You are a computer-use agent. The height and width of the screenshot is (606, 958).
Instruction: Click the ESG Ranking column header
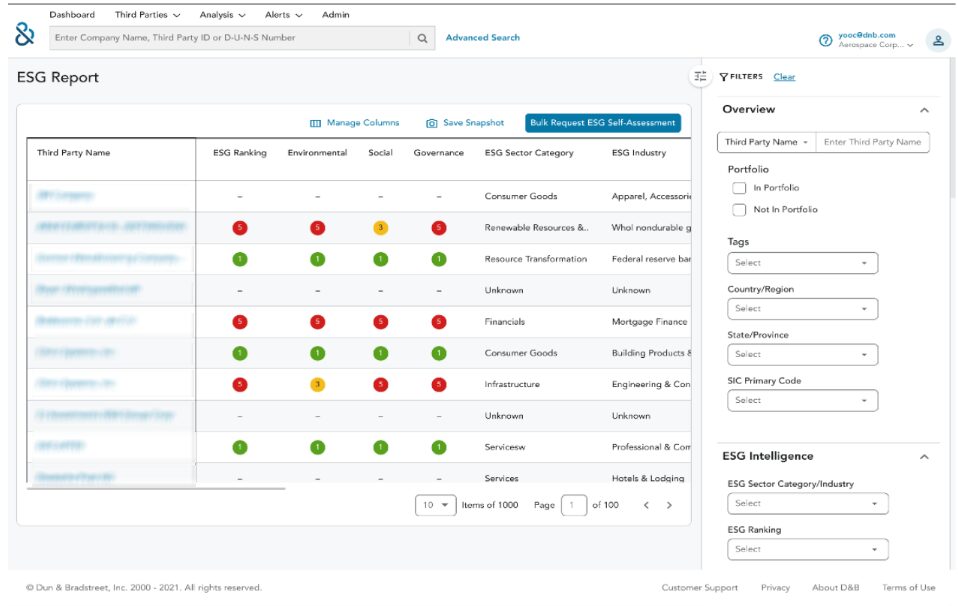[240, 153]
